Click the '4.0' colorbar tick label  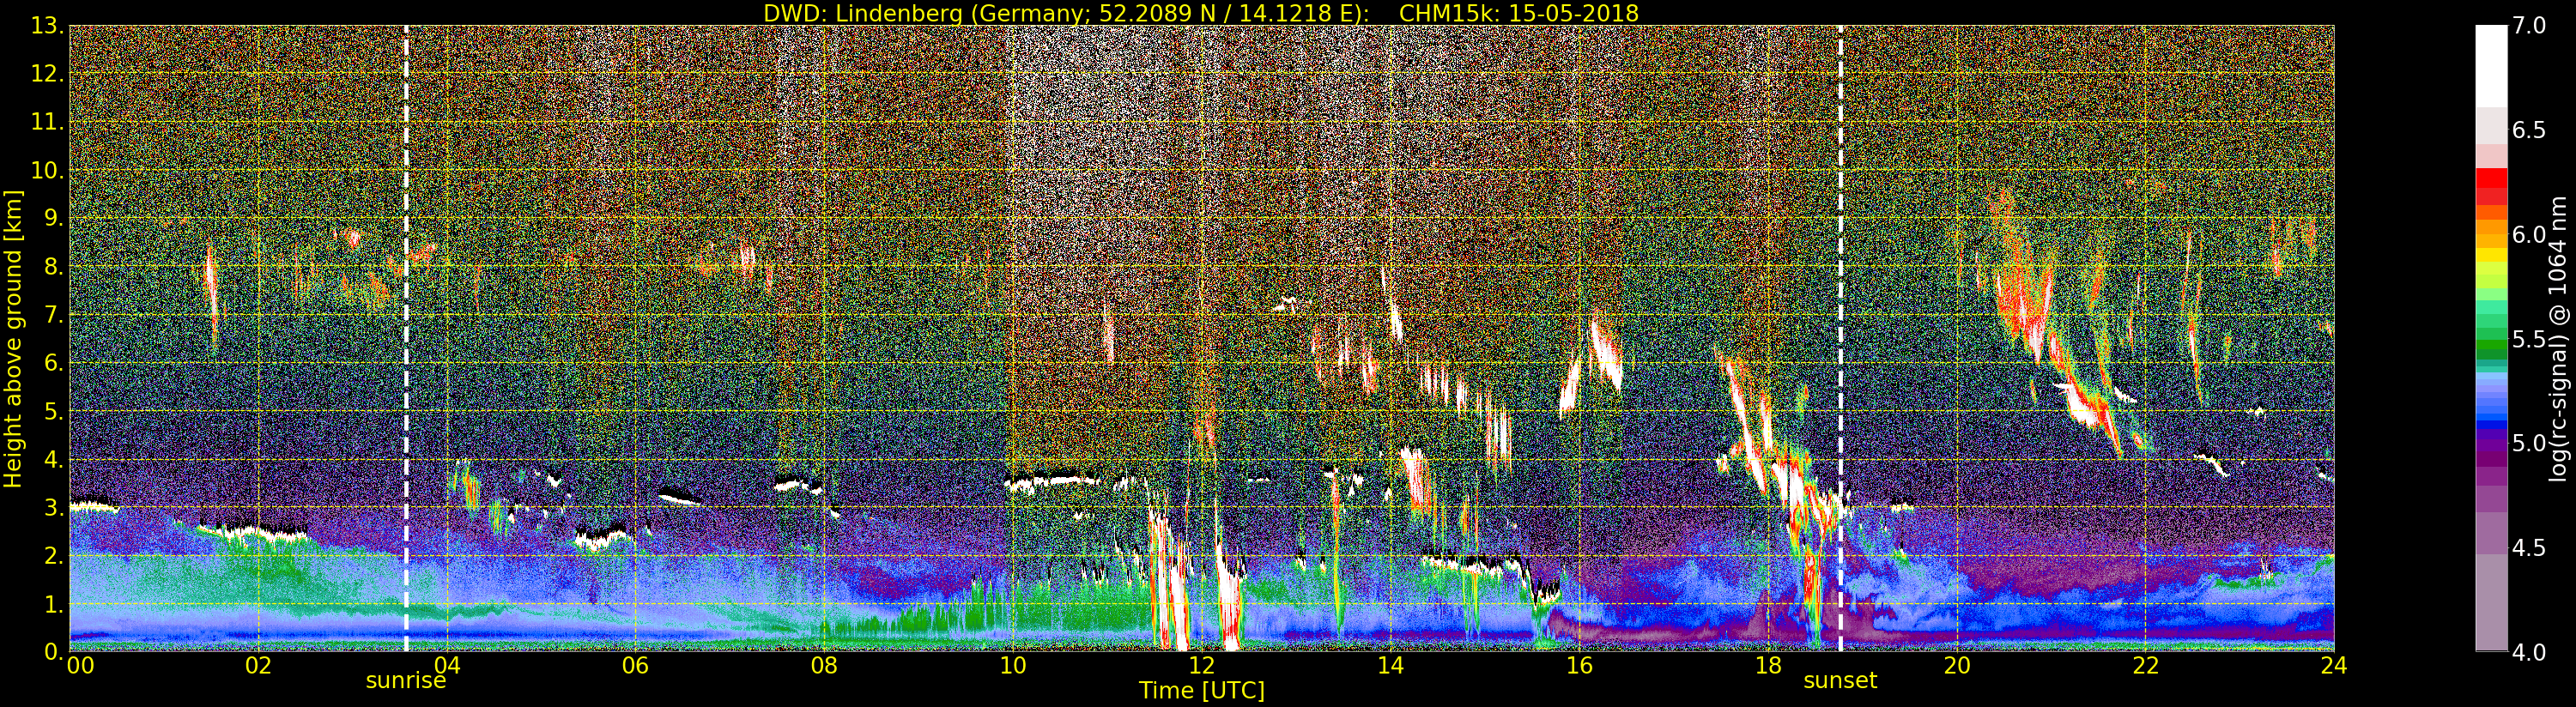coord(2529,652)
